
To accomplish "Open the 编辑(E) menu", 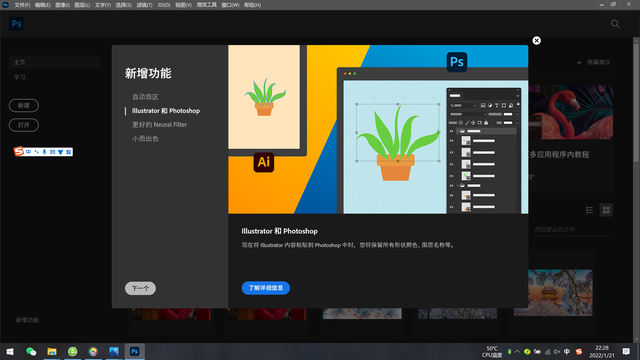I will tap(42, 5).
